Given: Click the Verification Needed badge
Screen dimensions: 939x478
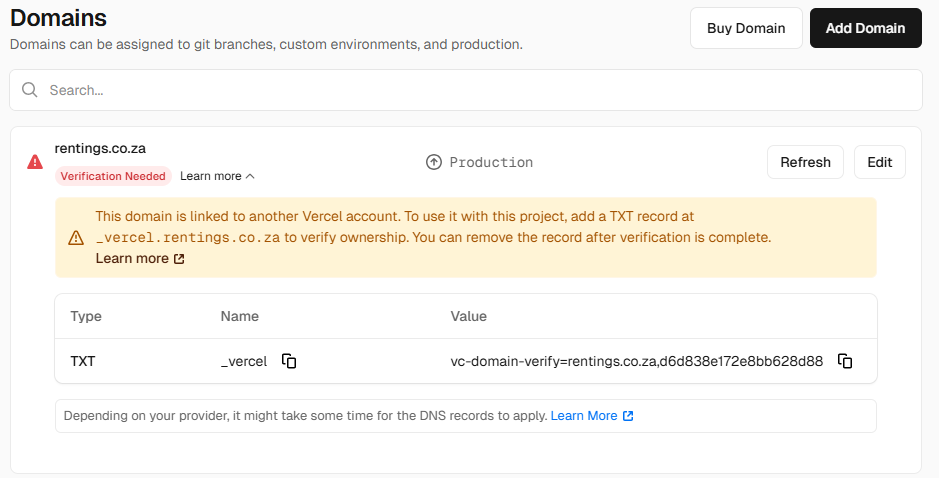Looking at the screenshot, I should (x=113, y=176).
